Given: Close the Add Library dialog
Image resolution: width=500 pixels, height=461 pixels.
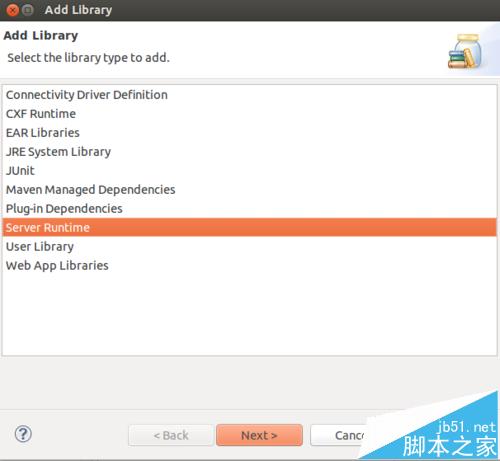Looking at the screenshot, I should [13, 10].
